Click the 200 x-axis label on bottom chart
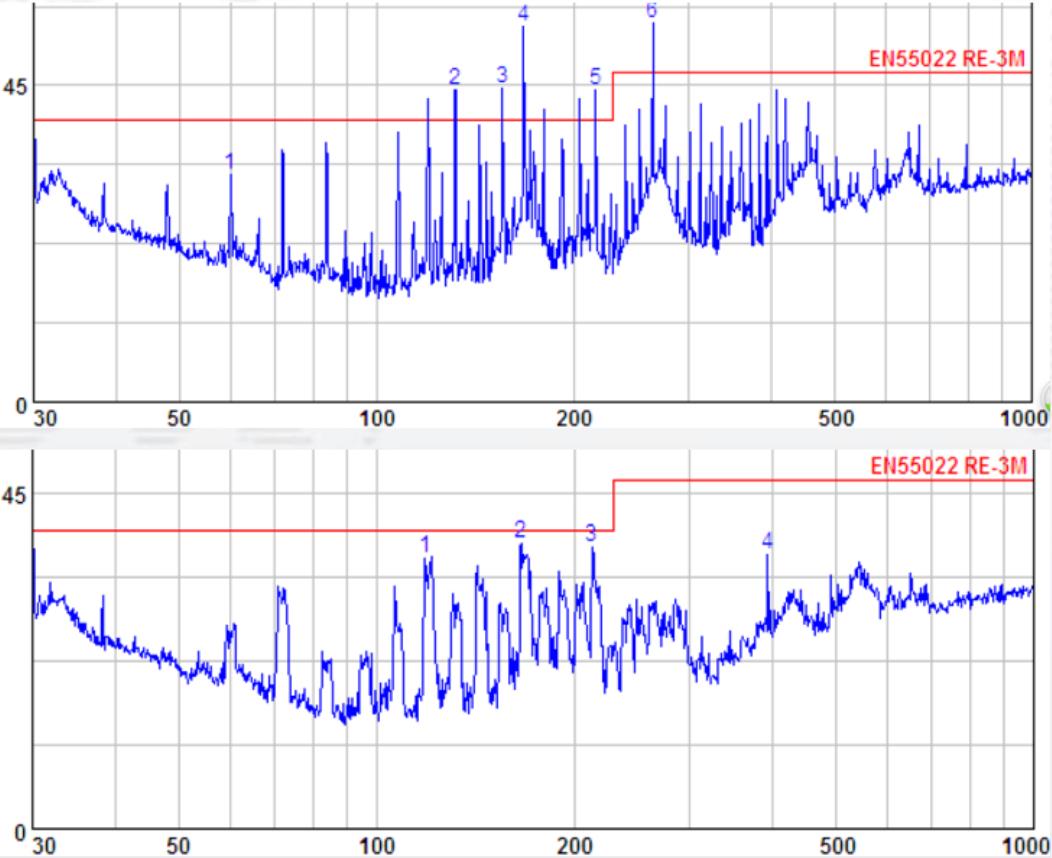 click(574, 844)
